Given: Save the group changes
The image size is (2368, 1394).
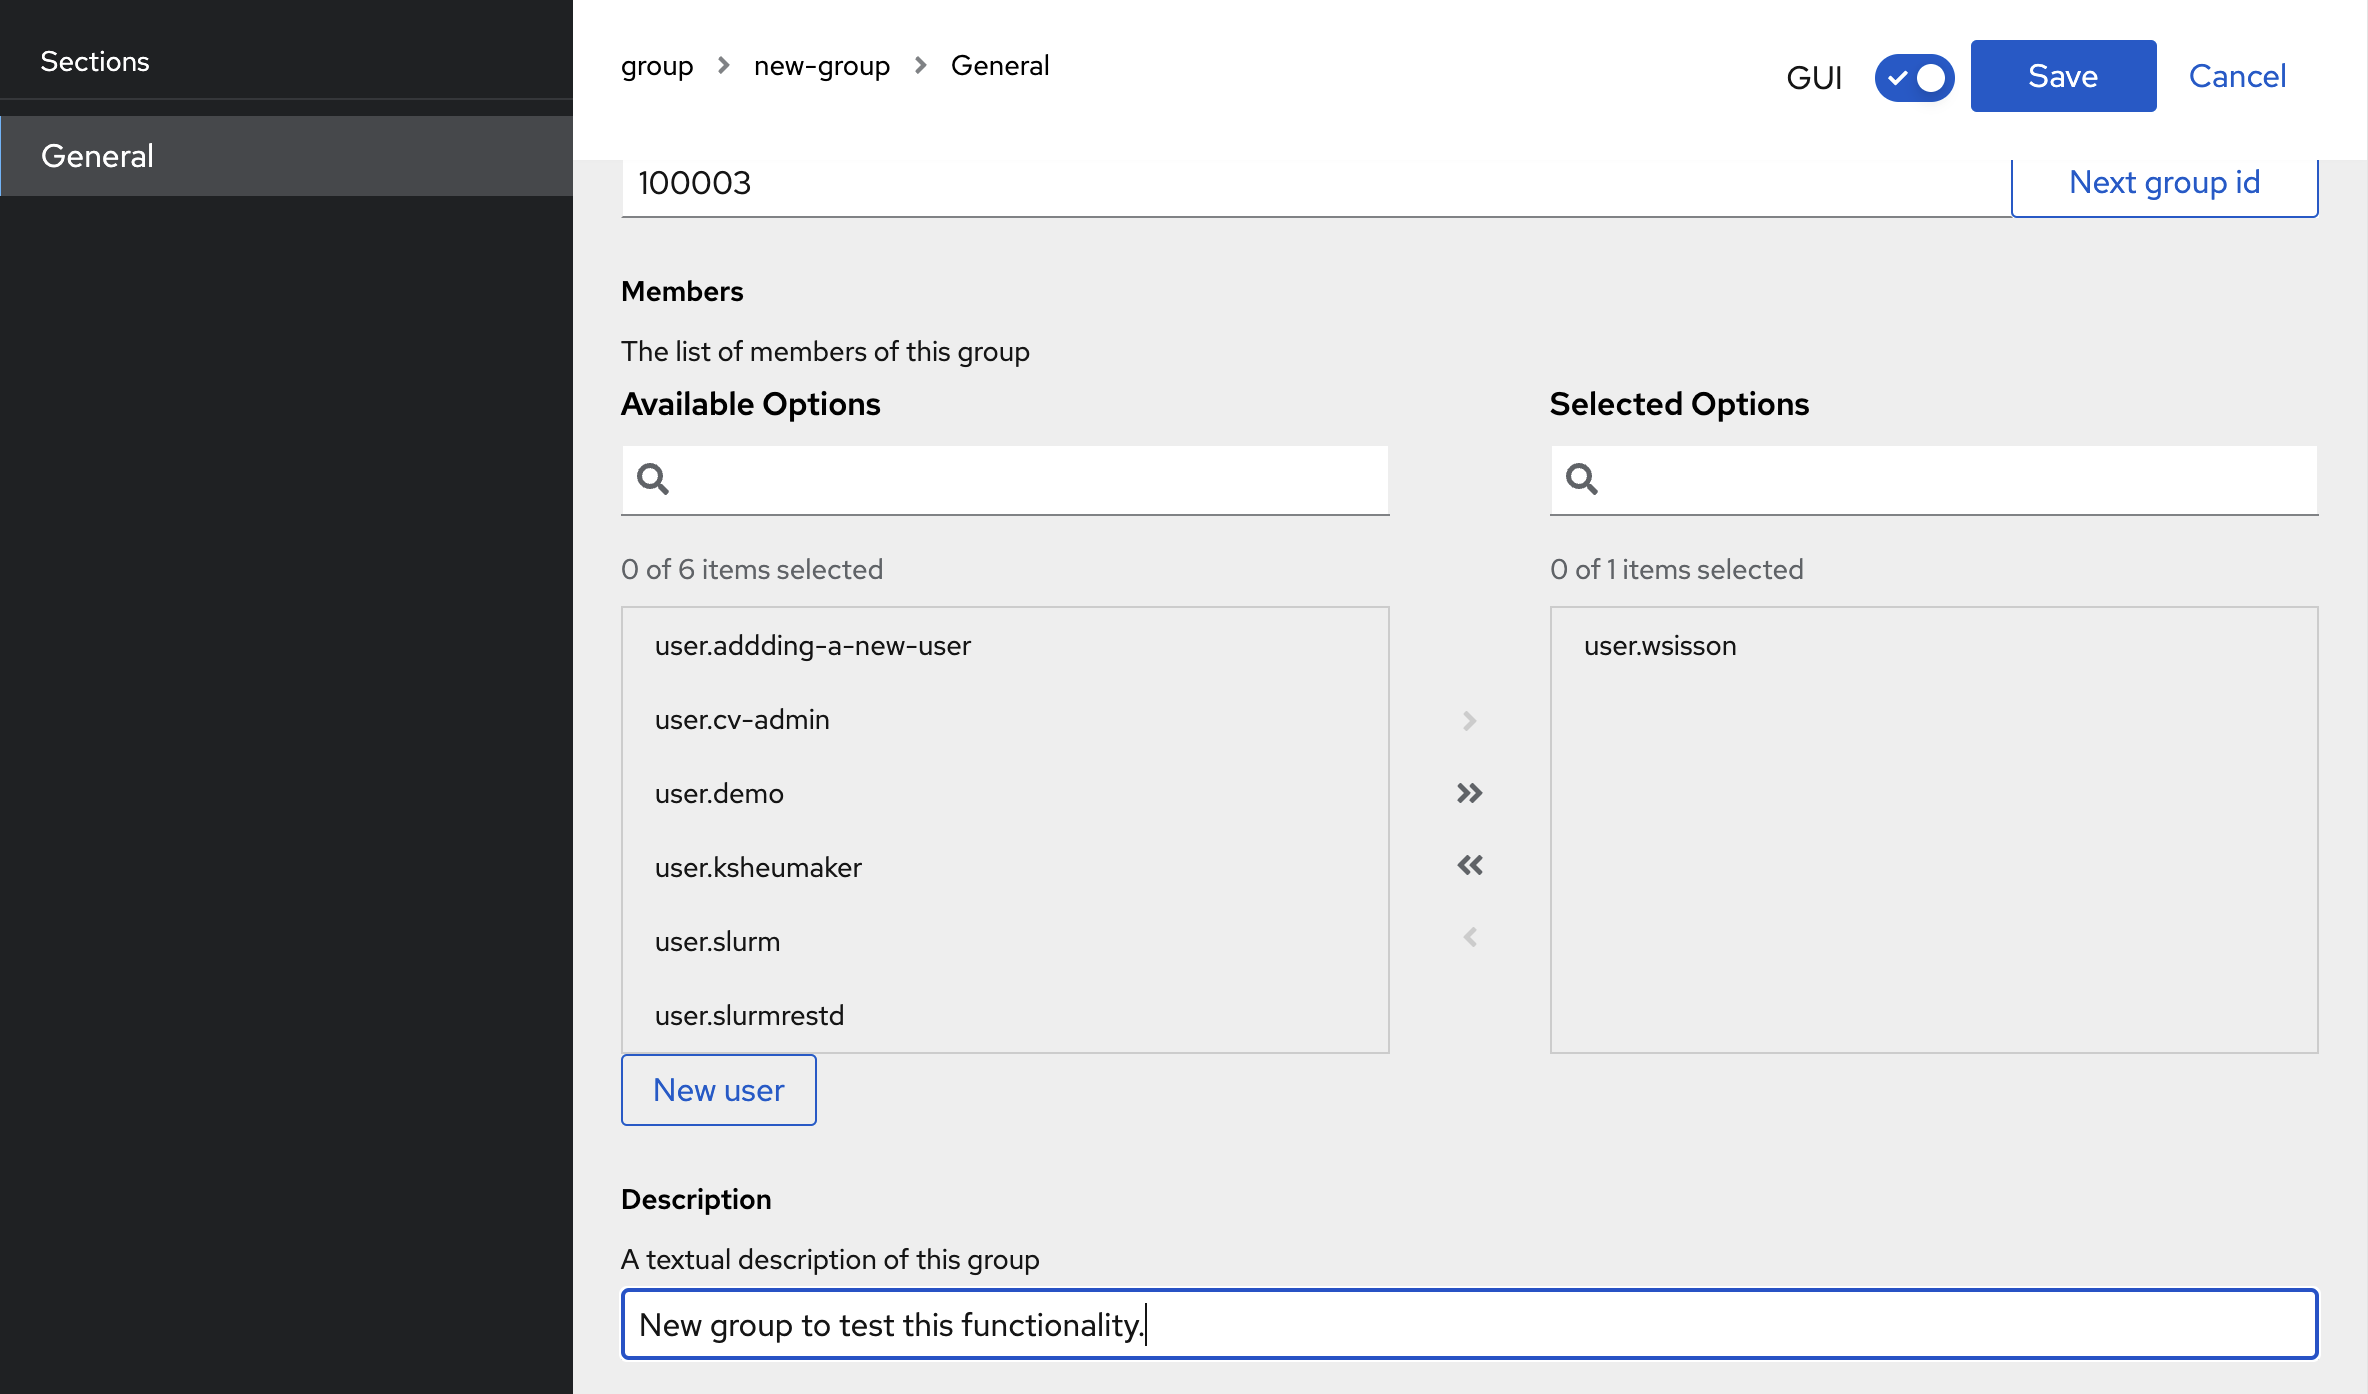Looking at the screenshot, I should 2063,76.
